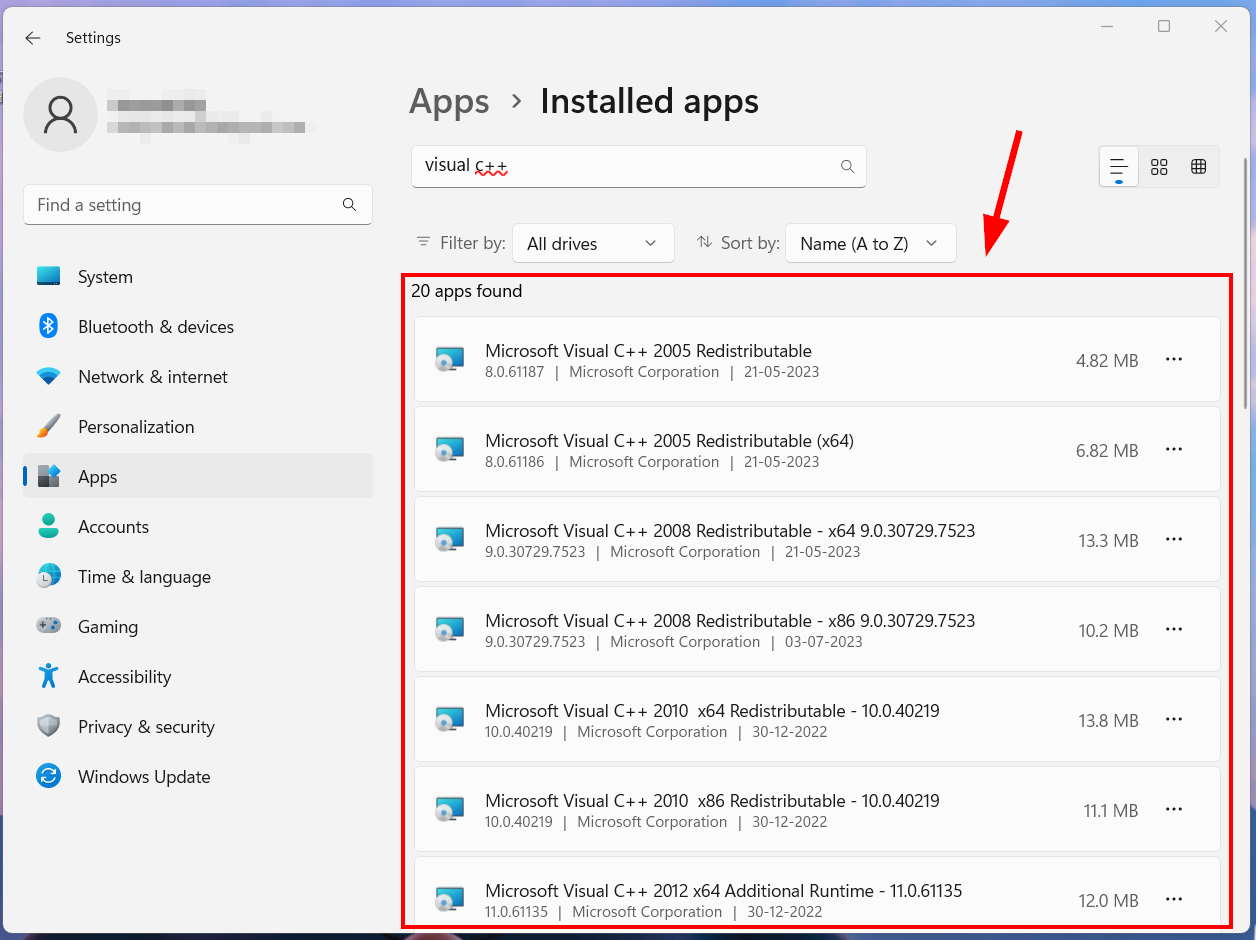Open Time & language settings

tap(198, 577)
